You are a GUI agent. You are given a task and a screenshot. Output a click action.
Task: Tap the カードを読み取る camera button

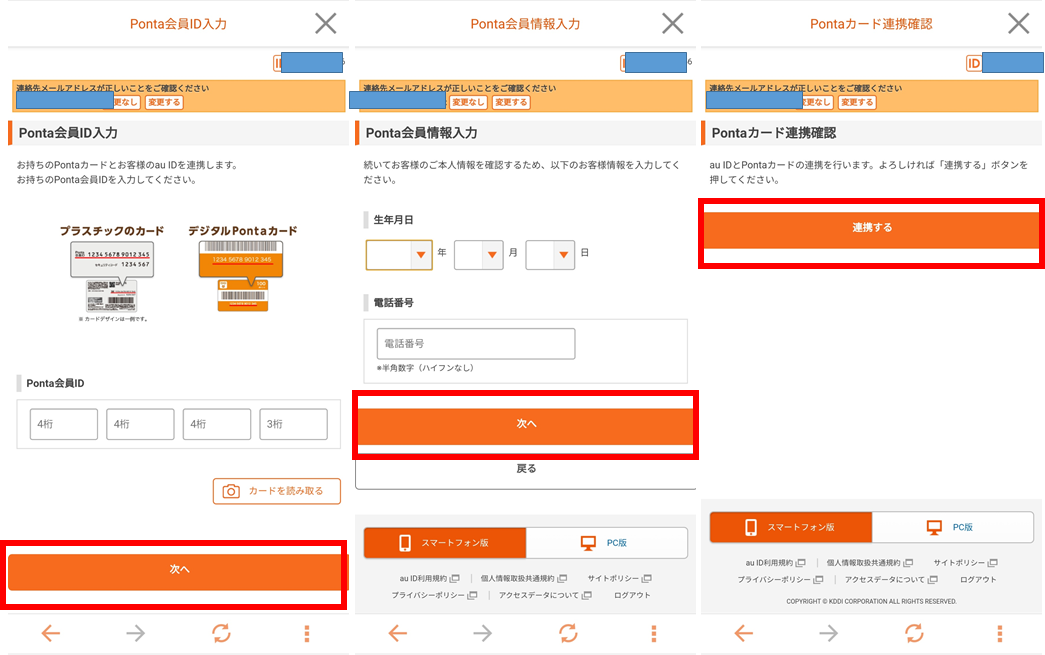tap(277, 491)
